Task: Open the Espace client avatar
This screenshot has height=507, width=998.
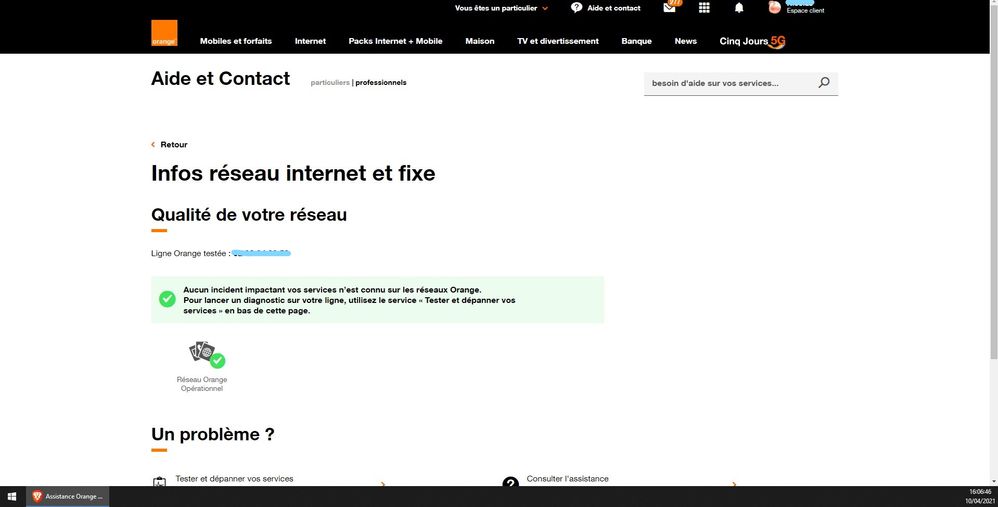Action: click(x=775, y=8)
